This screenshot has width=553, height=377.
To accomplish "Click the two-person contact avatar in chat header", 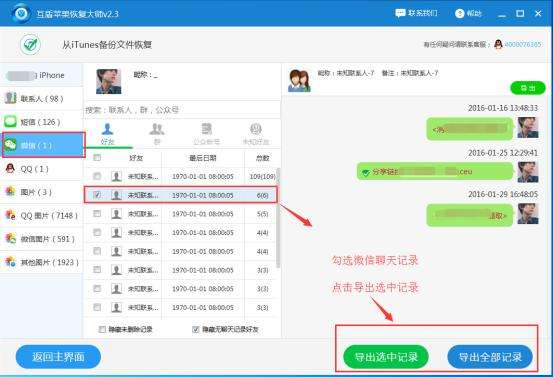I will [299, 81].
